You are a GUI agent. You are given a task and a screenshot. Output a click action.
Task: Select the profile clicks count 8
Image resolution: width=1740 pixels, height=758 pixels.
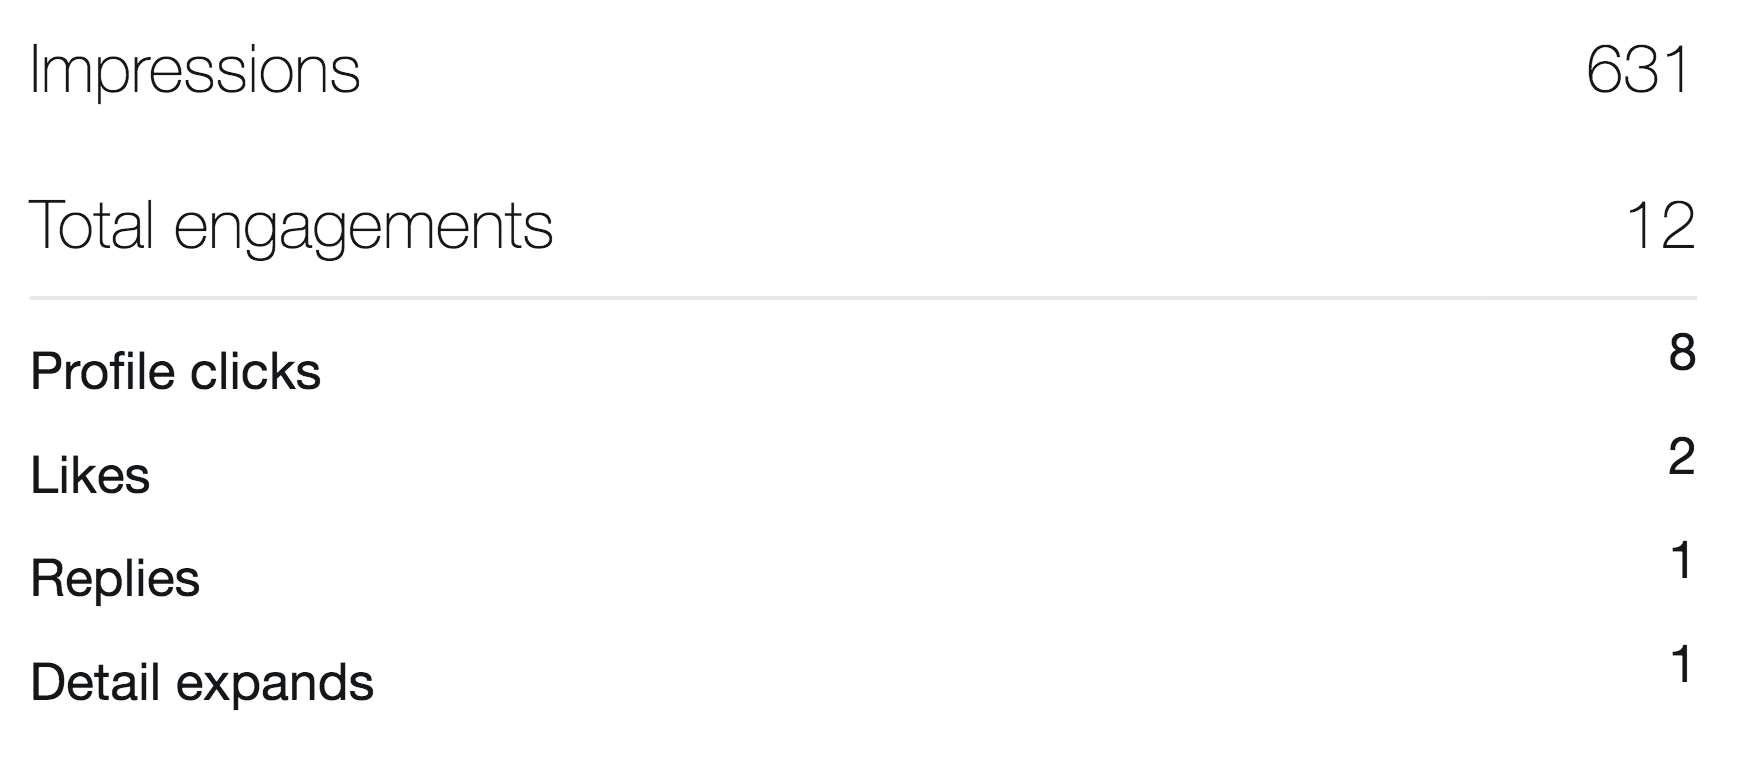point(1682,353)
